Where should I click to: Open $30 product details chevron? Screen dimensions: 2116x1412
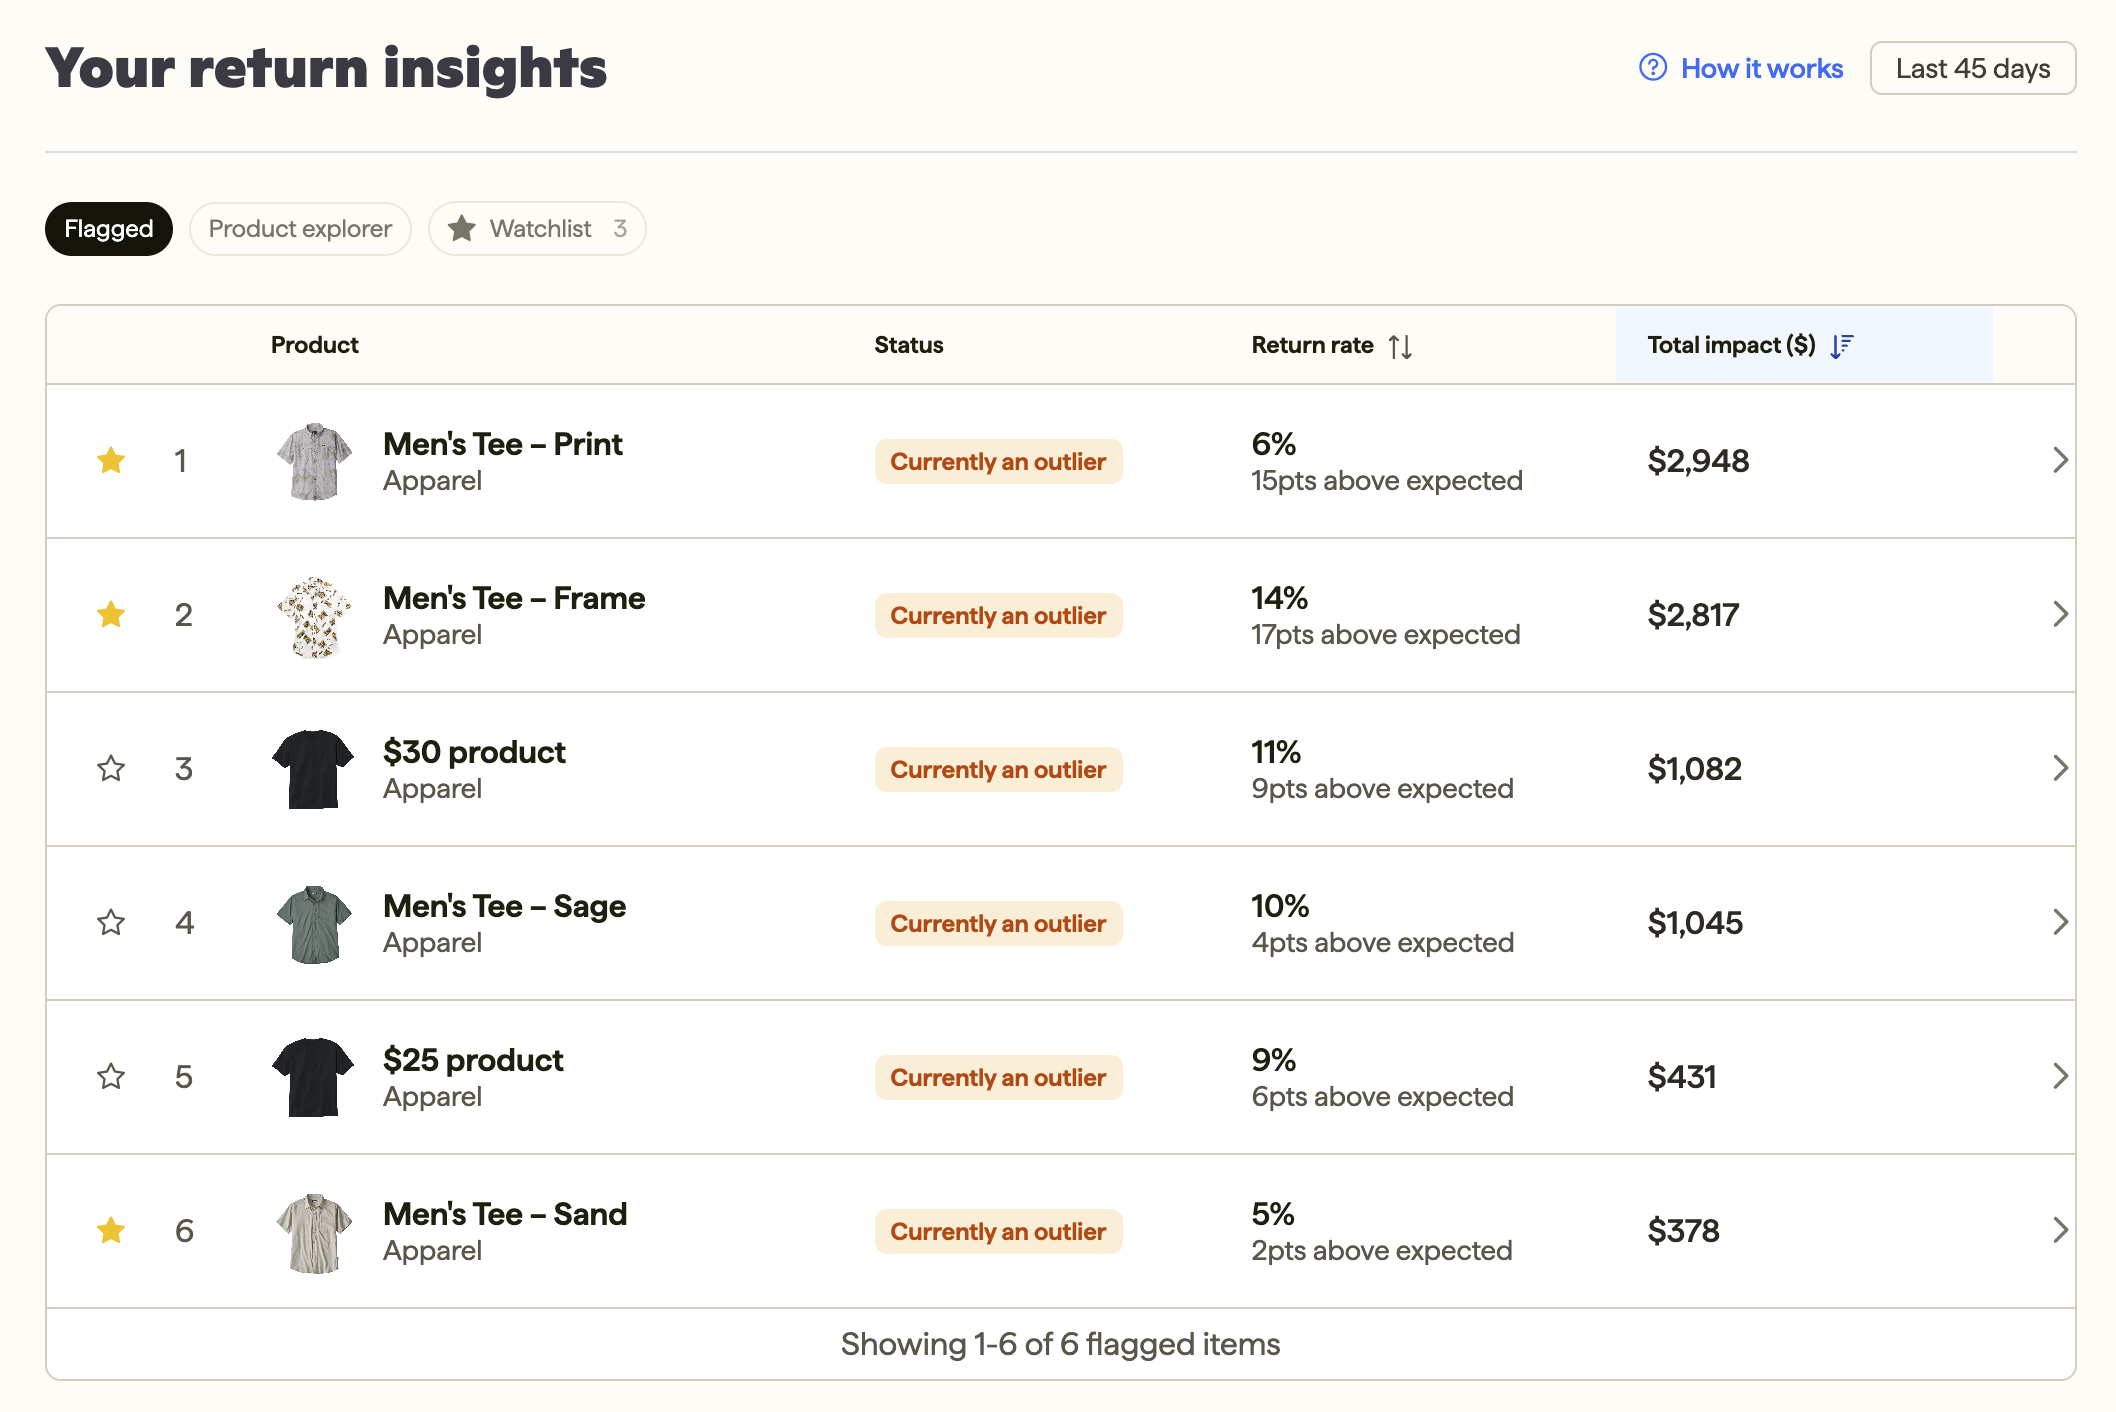[2060, 768]
